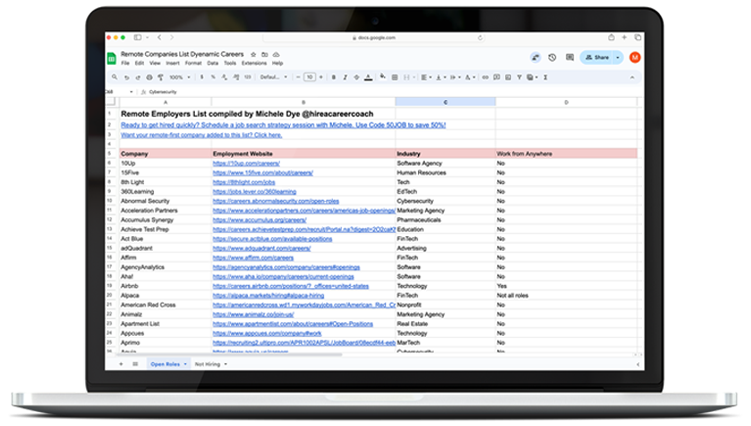Open the Format menu
Image resolution: width=751 pixels, height=426 pixels.
click(193, 63)
